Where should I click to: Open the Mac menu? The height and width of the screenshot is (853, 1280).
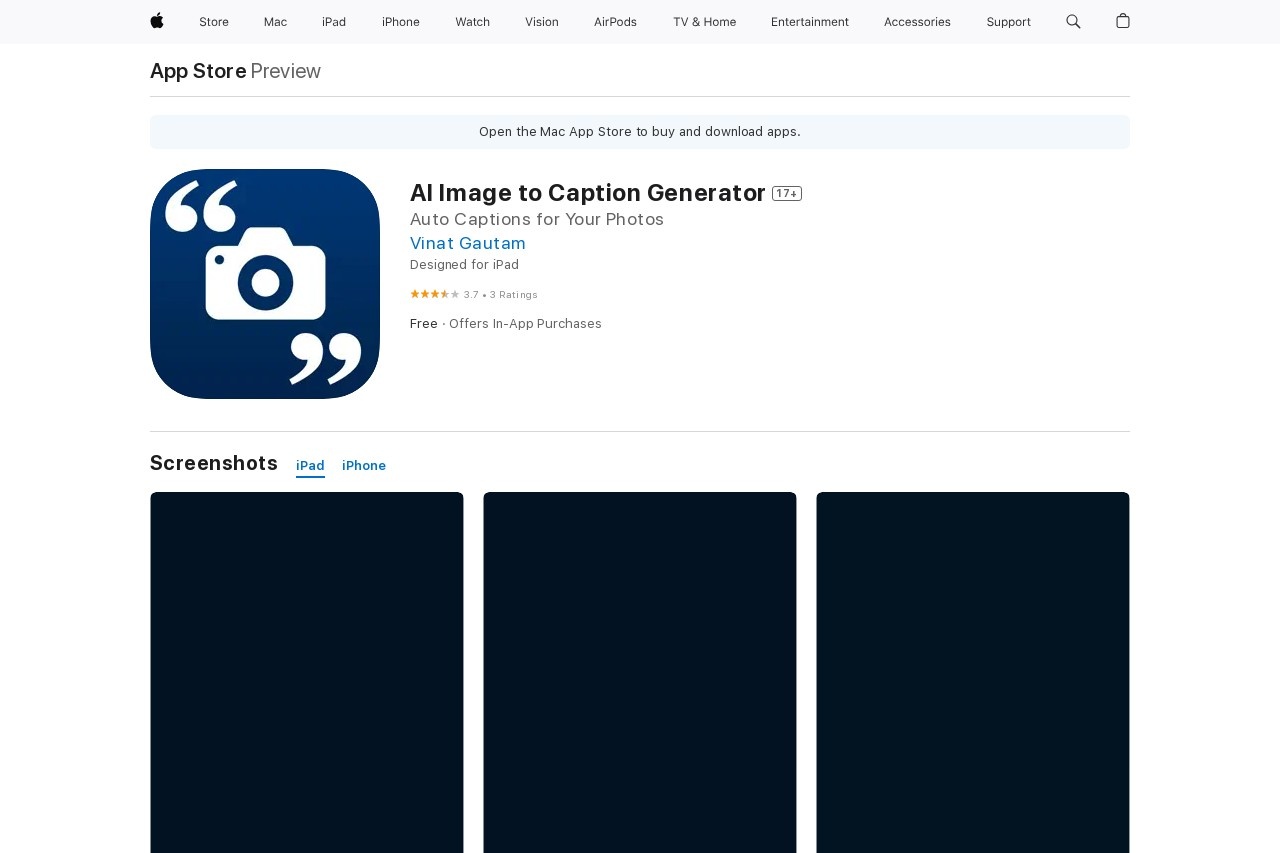275,22
